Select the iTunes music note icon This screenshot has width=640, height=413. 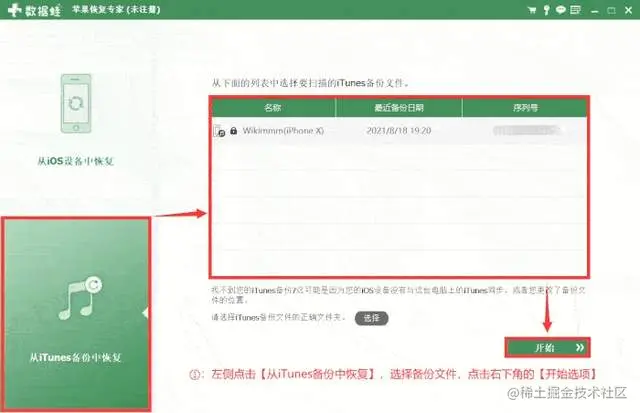[80, 298]
